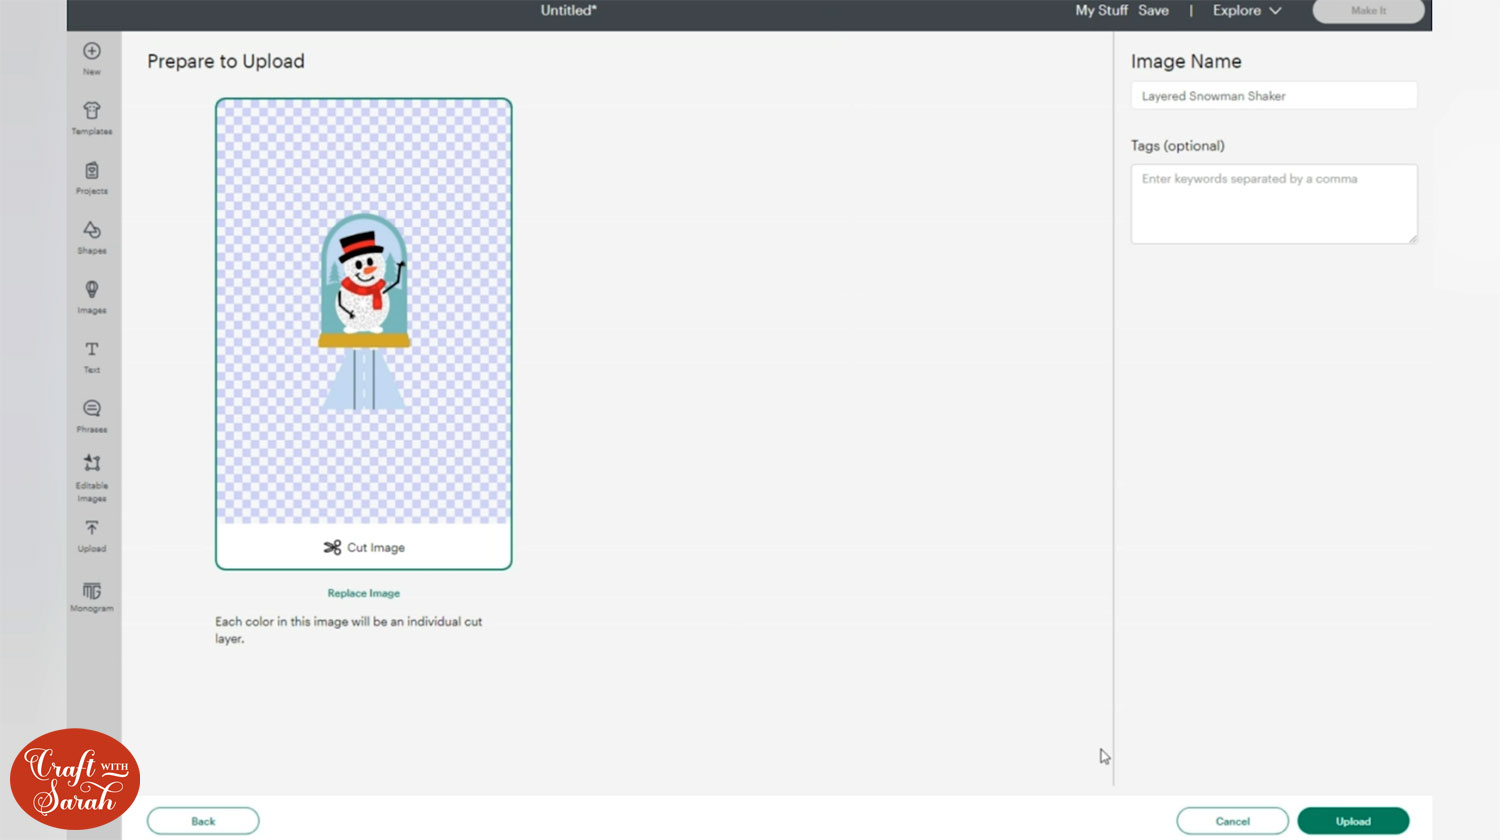Click the Tags keywords text box
The width and height of the screenshot is (1500, 840).
click(1274, 204)
